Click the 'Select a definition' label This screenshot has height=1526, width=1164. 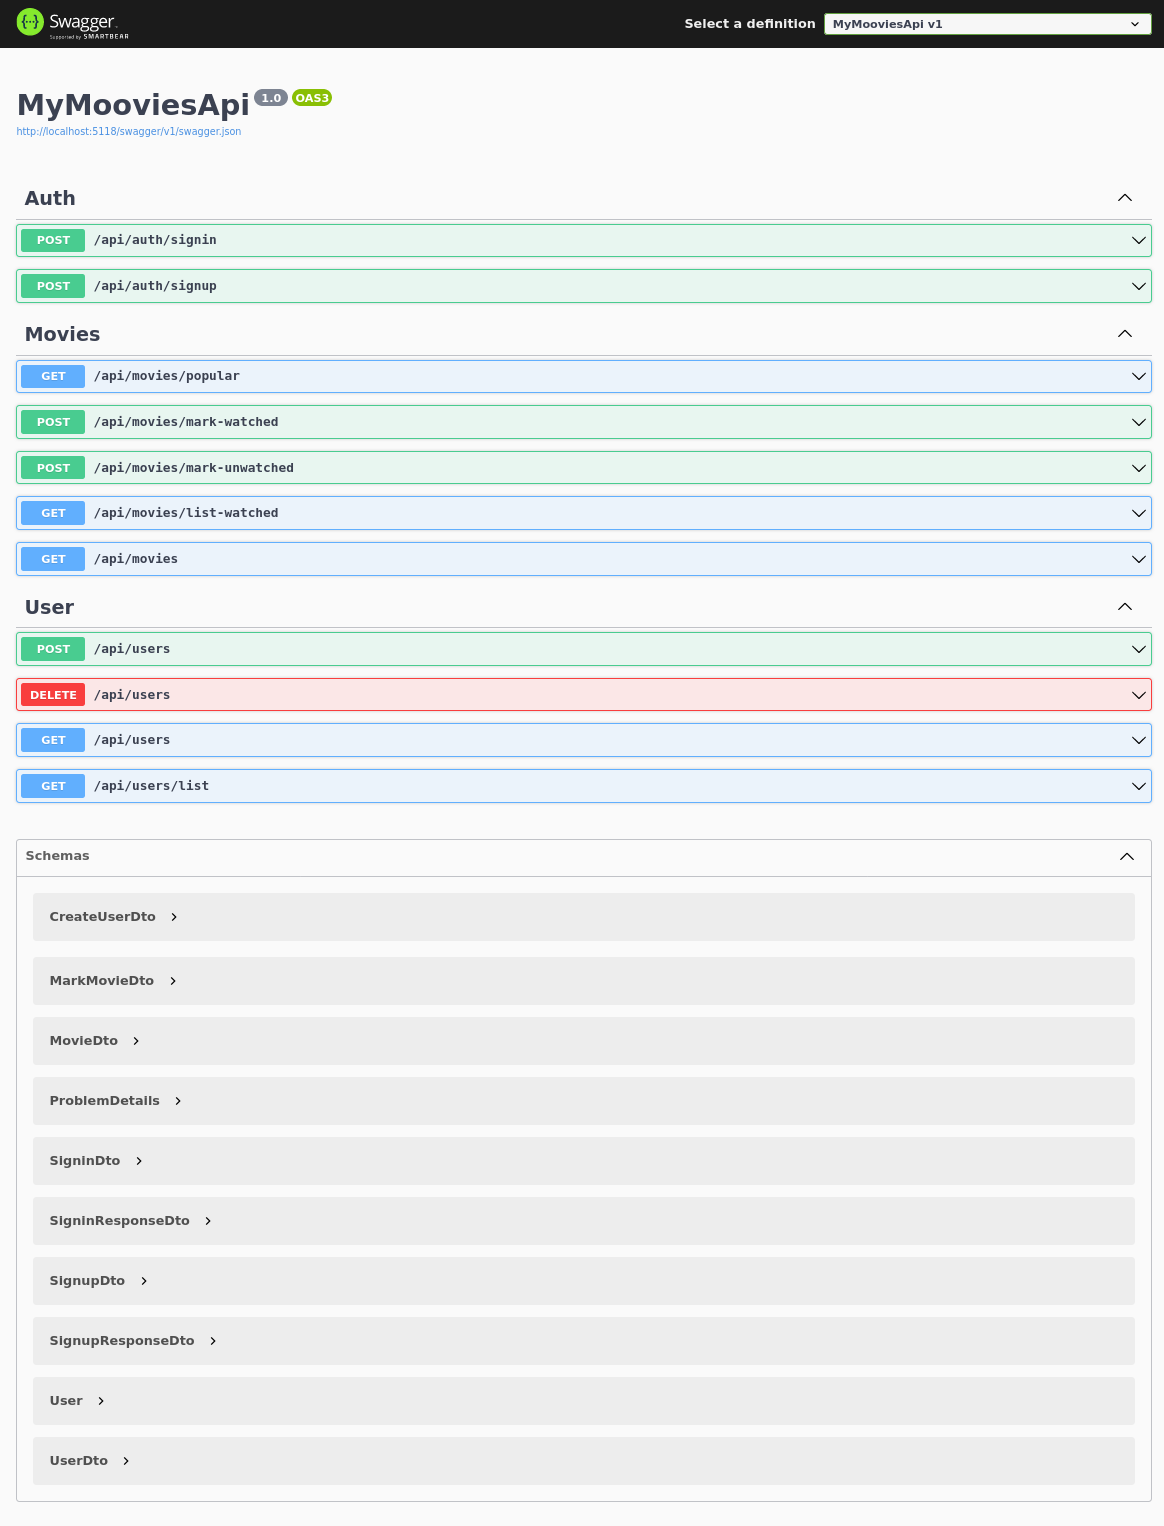(x=750, y=24)
